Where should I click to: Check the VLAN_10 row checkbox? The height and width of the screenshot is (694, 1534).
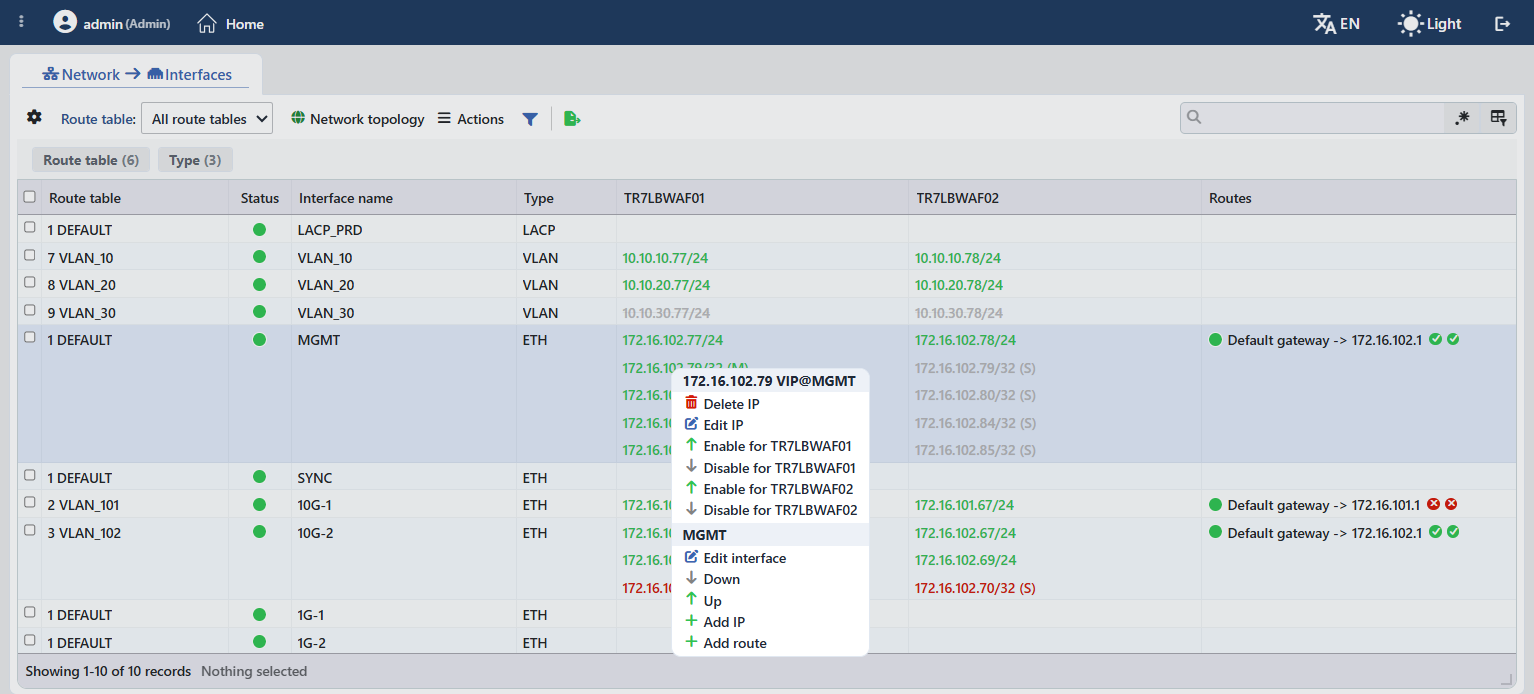29,255
